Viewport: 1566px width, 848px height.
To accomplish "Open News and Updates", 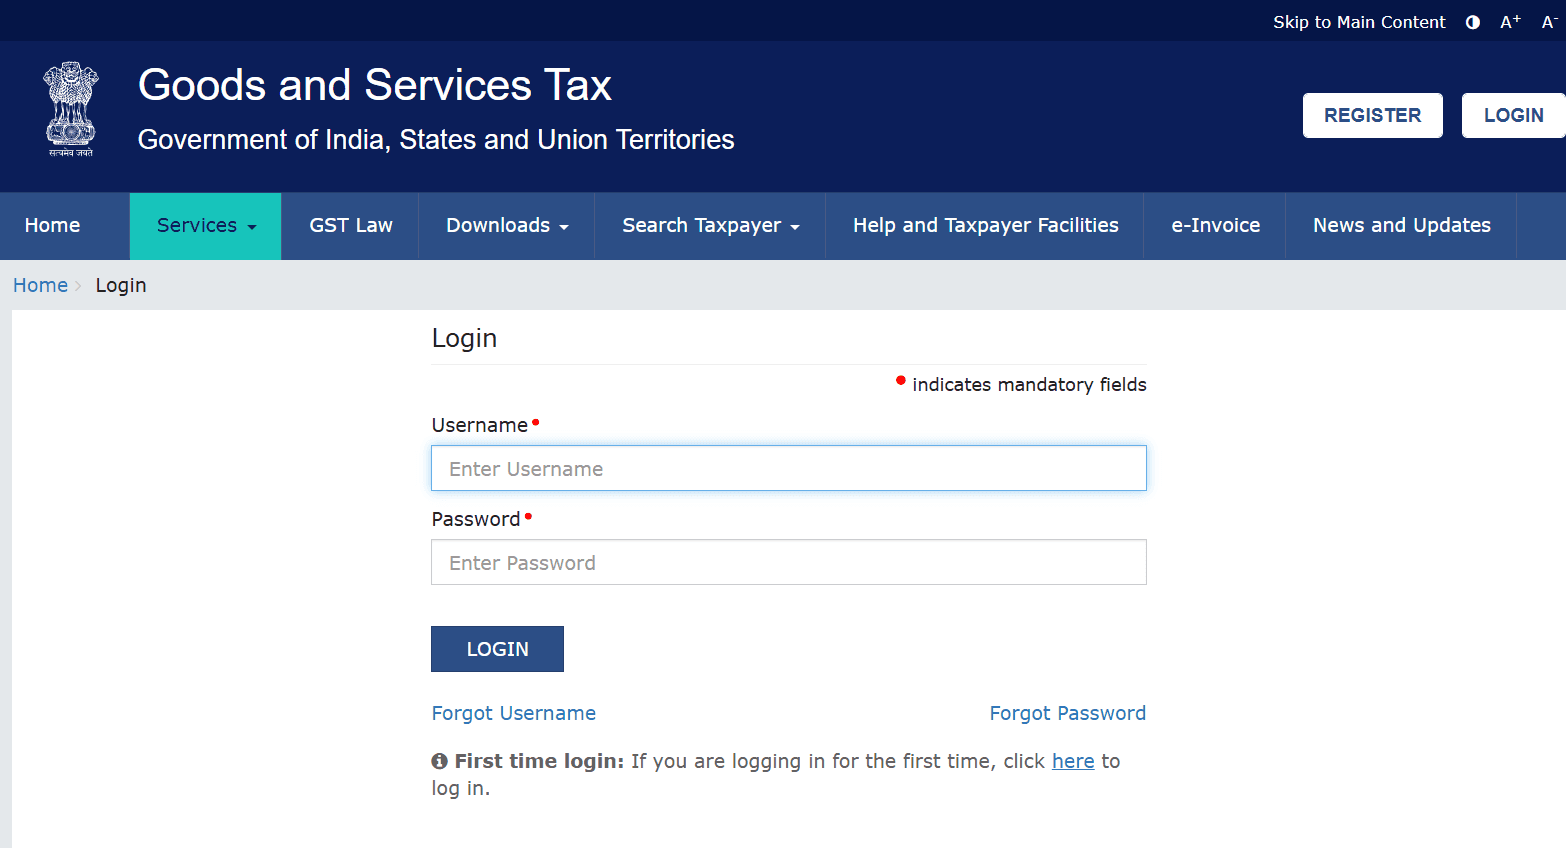I will 1401,225.
